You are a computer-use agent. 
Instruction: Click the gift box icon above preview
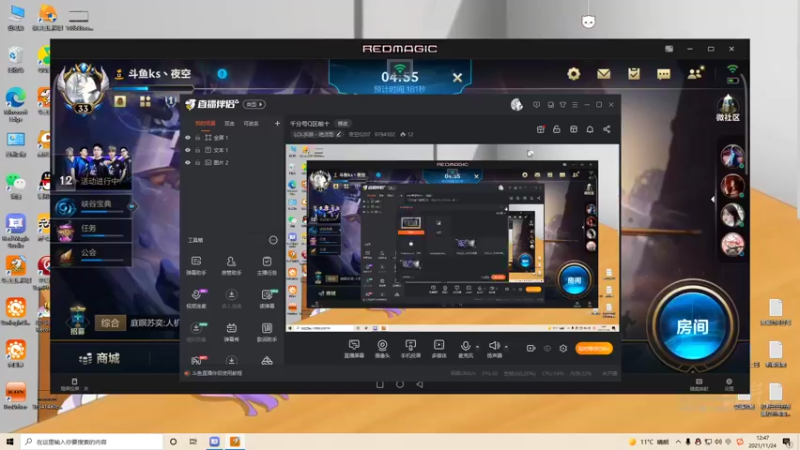(540, 130)
